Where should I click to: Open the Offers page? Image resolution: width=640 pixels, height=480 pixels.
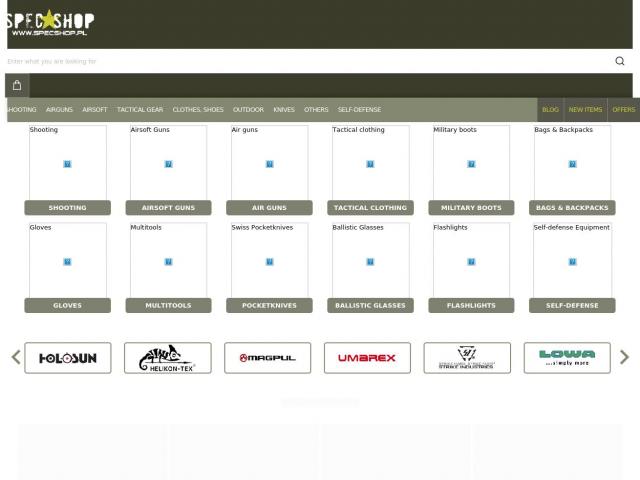(624, 109)
